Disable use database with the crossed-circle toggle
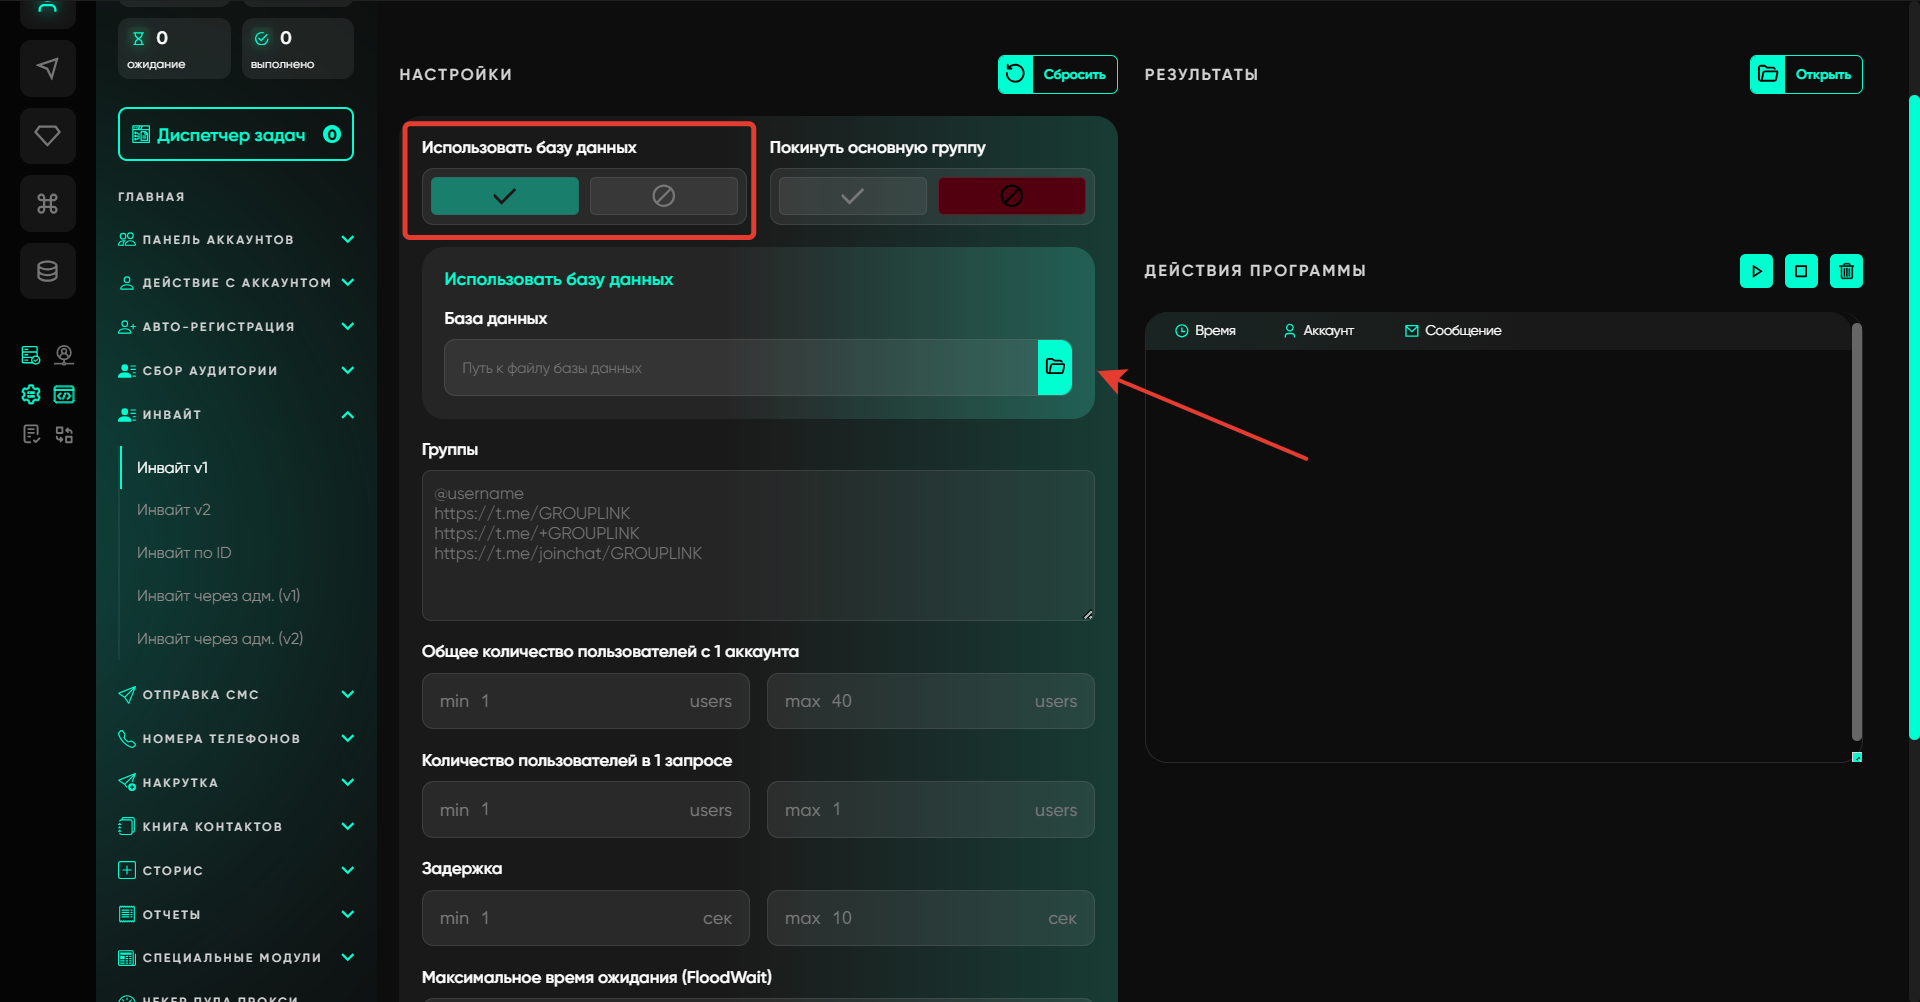Screen dimensions: 1920x1002 click(x=663, y=196)
